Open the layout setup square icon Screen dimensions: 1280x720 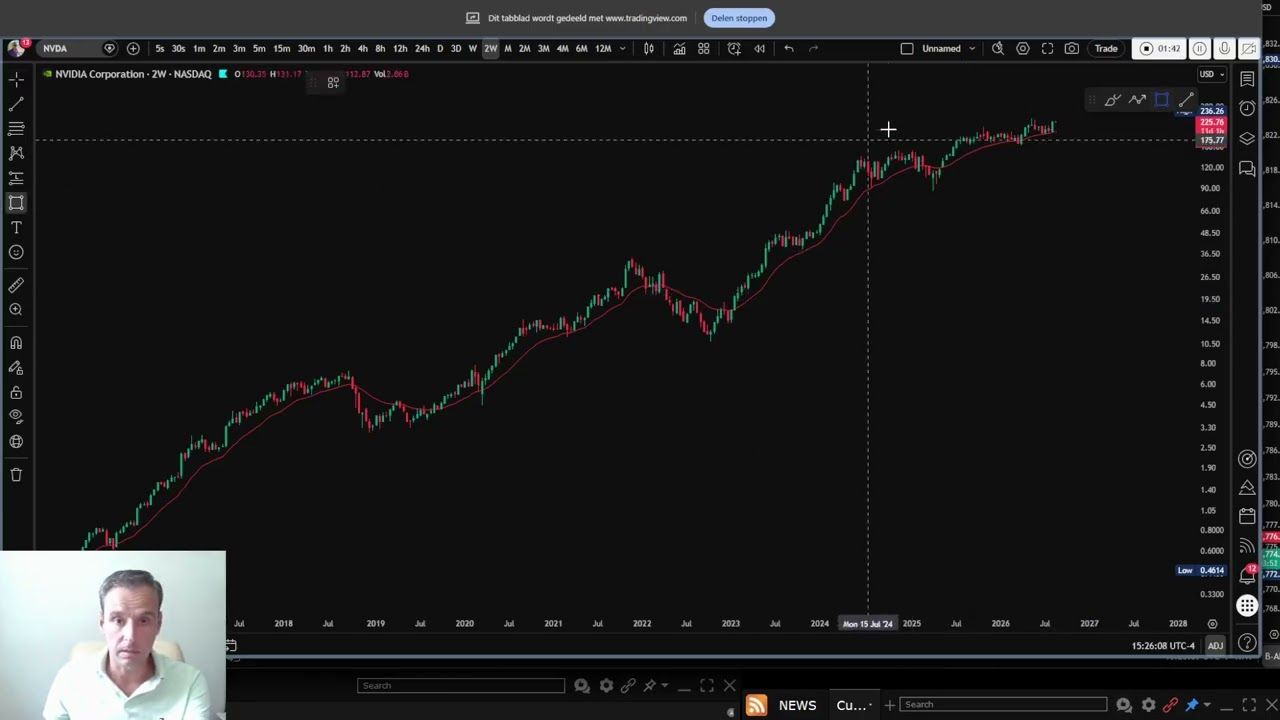[907, 48]
